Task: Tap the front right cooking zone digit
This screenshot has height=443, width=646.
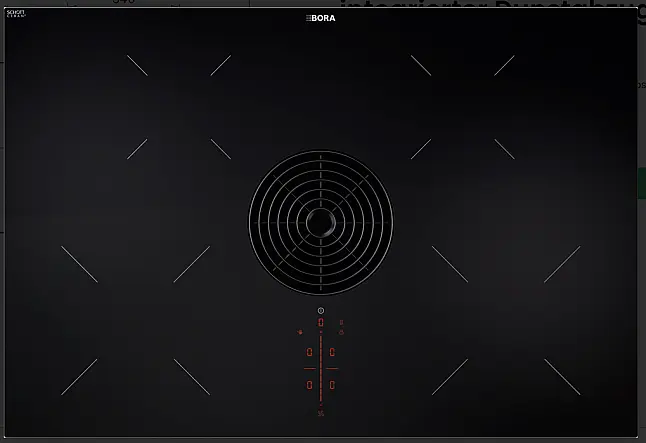Action: click(x=332, y=385)
